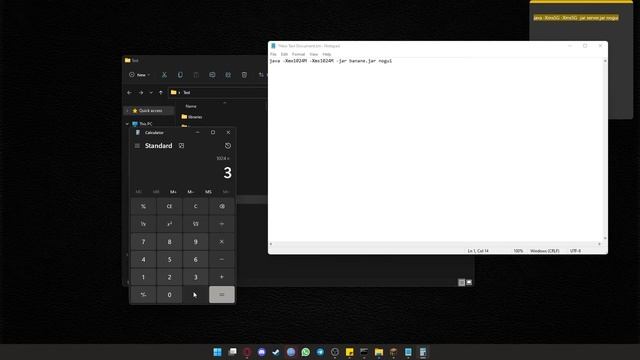Click digit 7 on Calculator
Image resolution: width=640 pixels, height=360 pixels.
[143, 242]
